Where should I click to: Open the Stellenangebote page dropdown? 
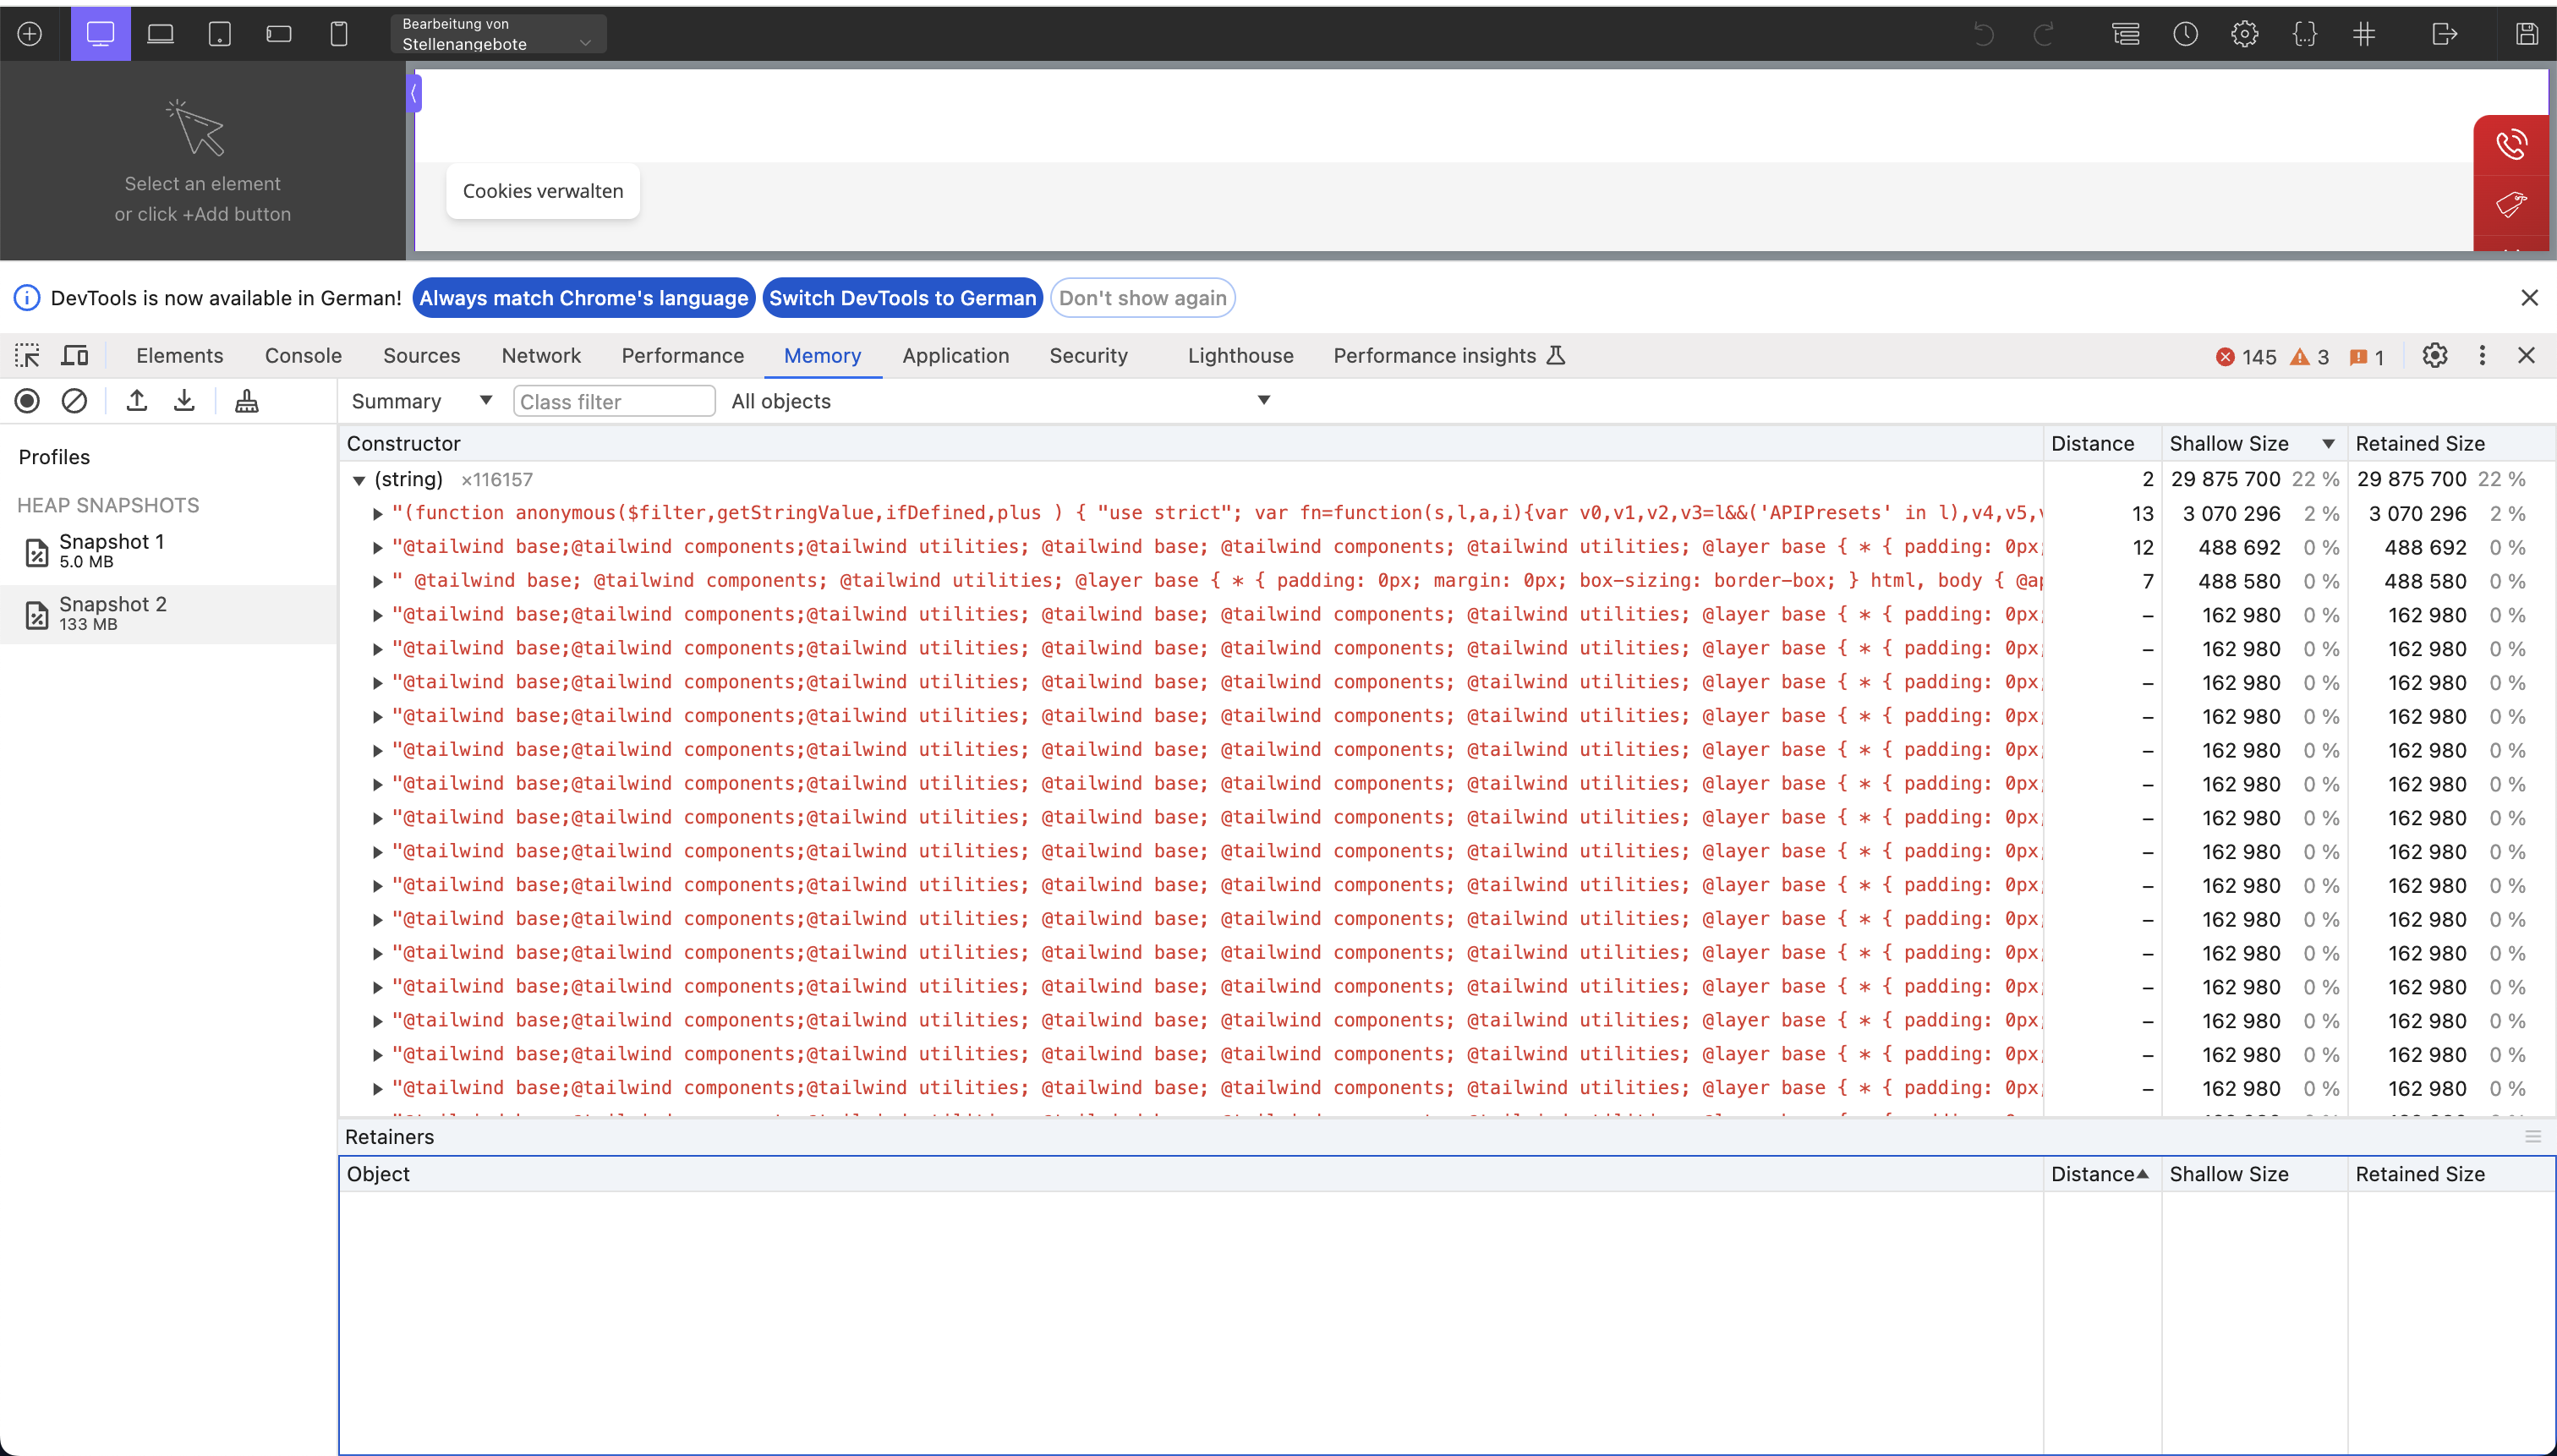click(498, 34)
